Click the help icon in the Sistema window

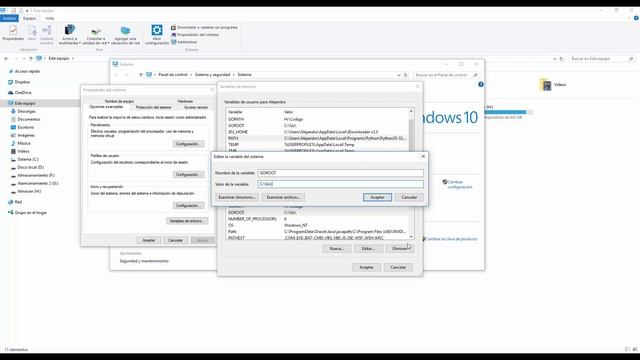click(x=481, y=84)
